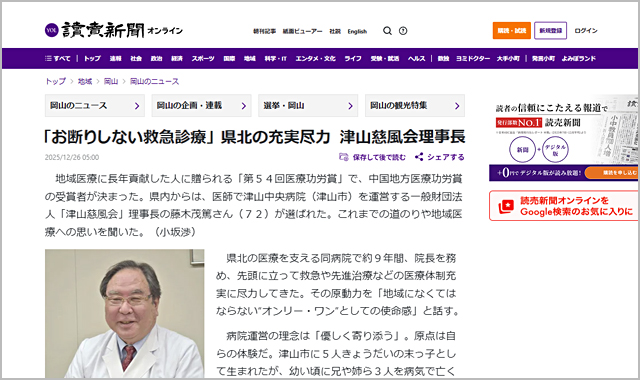This screenshot has width=640, height=380.
Task: Select 経済 in the navigation bar
Action: click(x=177, y=58)
